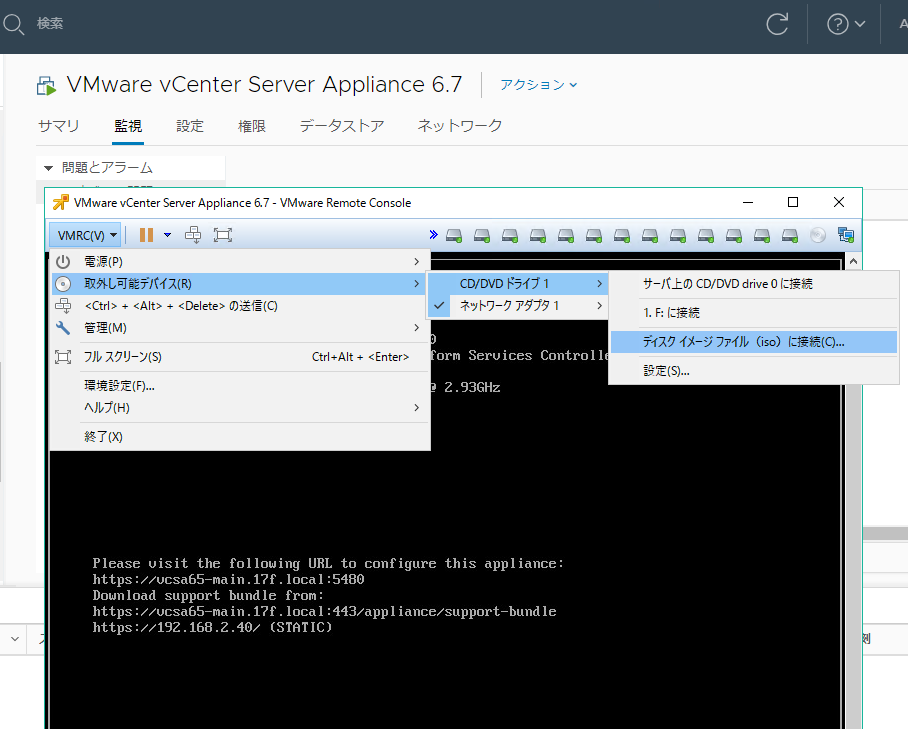Collapse the 問題とアラーム section

tap(49, 168)
